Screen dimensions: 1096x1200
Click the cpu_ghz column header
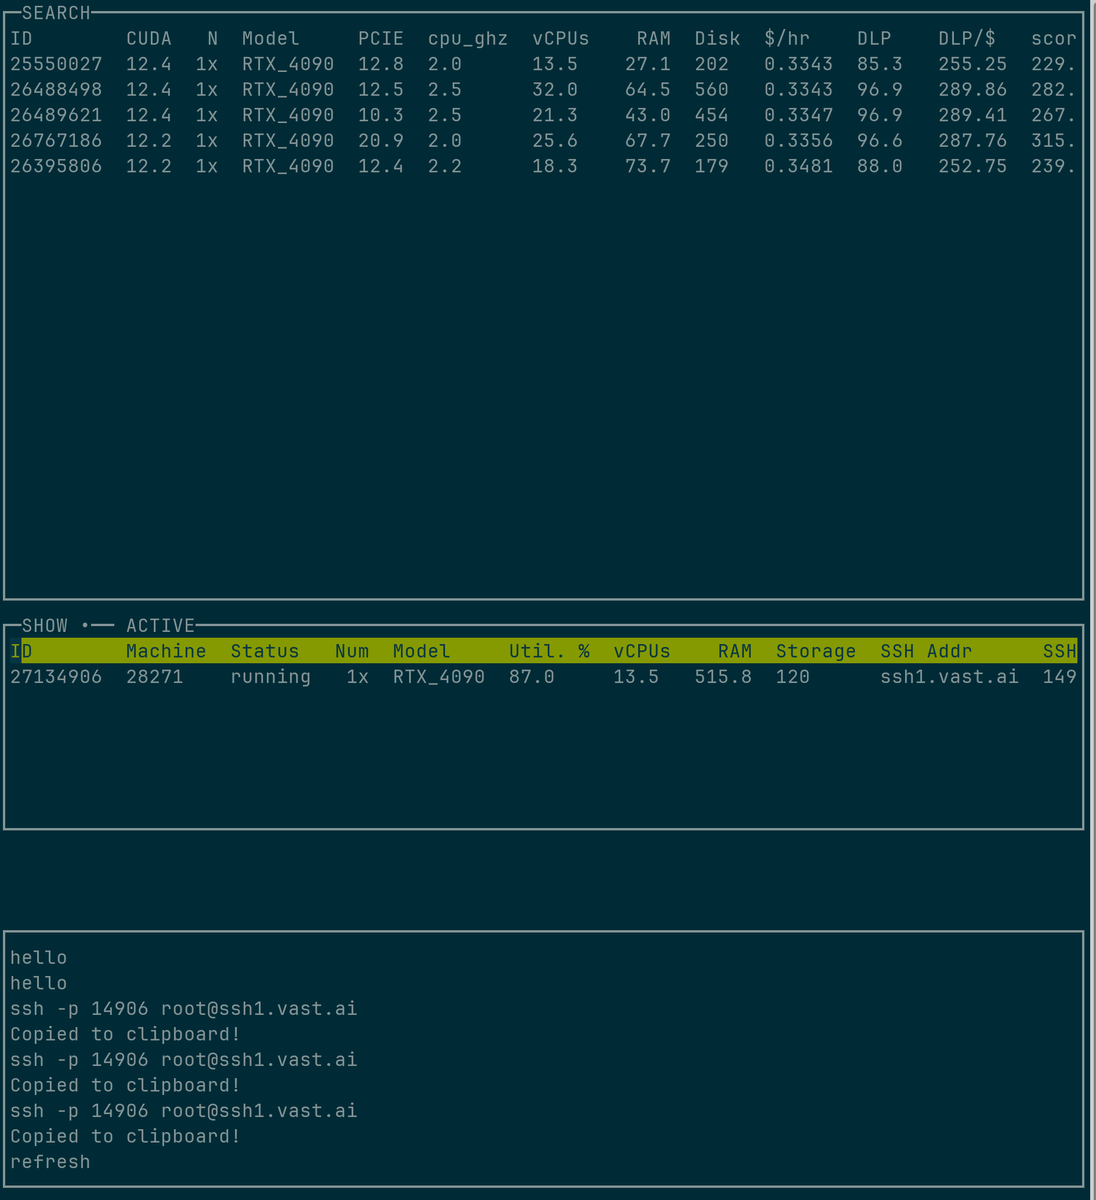point(468,39)
